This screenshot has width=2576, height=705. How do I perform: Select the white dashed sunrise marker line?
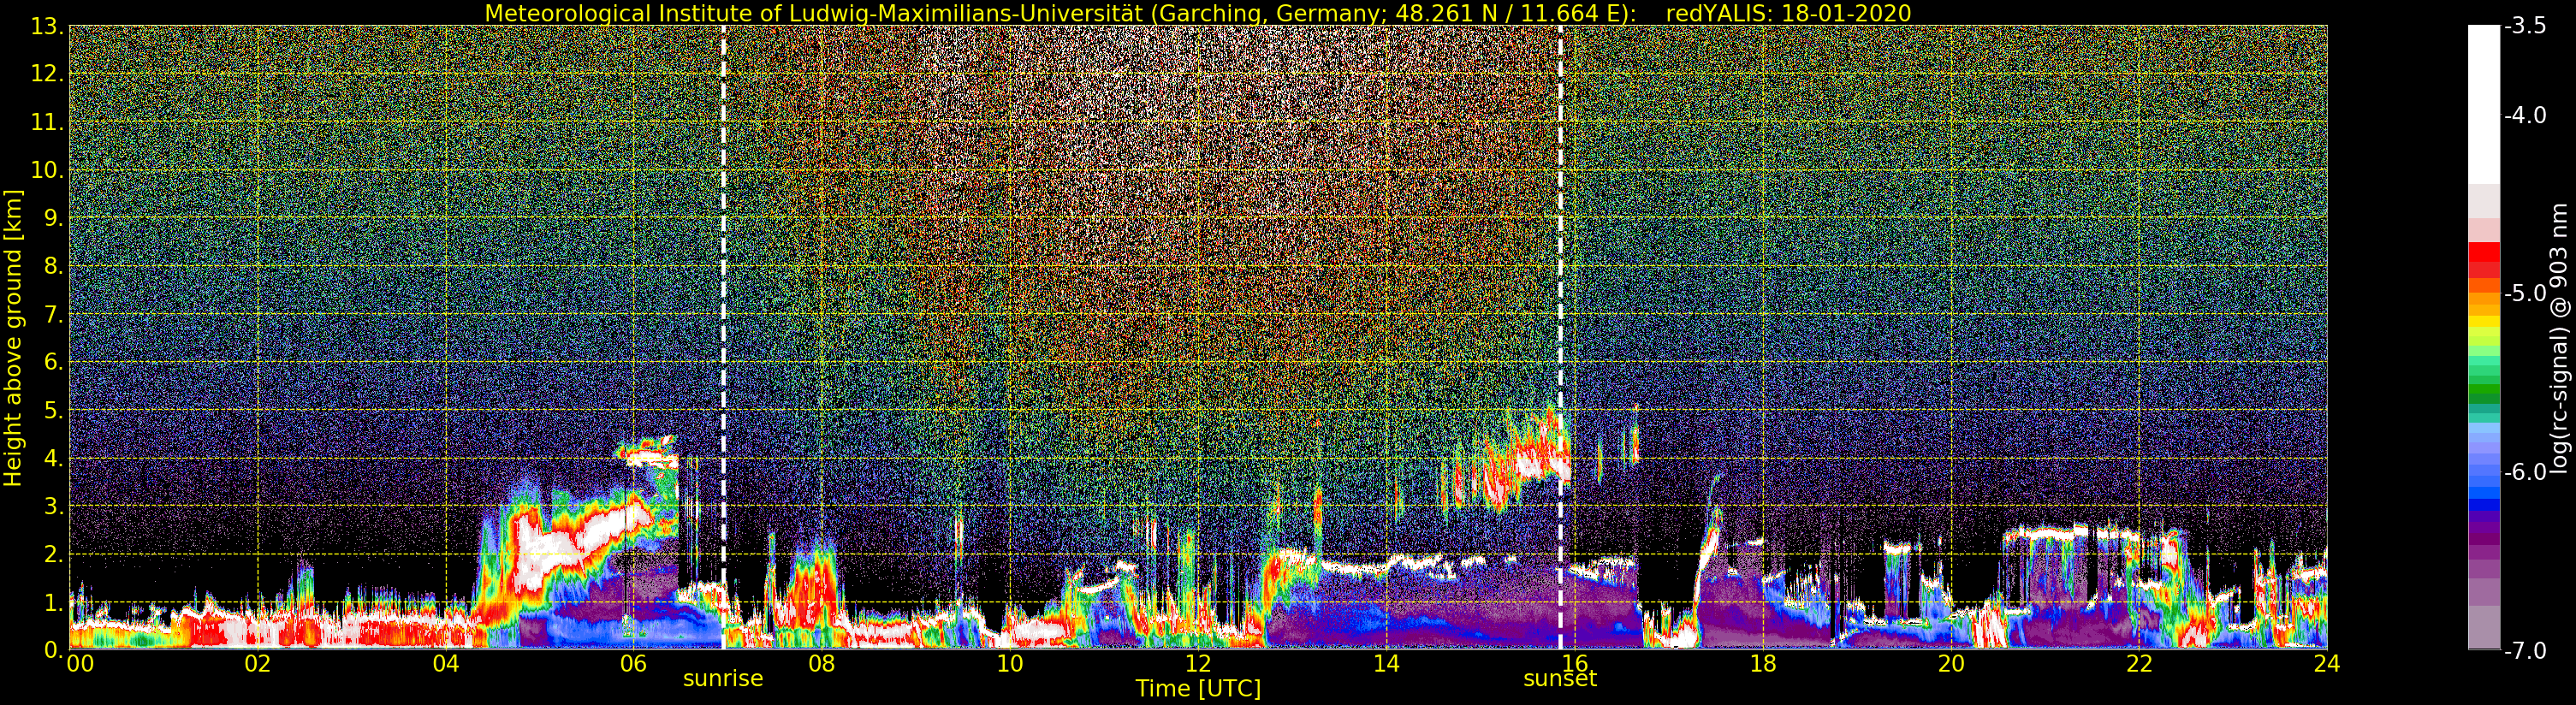(723, 337)
